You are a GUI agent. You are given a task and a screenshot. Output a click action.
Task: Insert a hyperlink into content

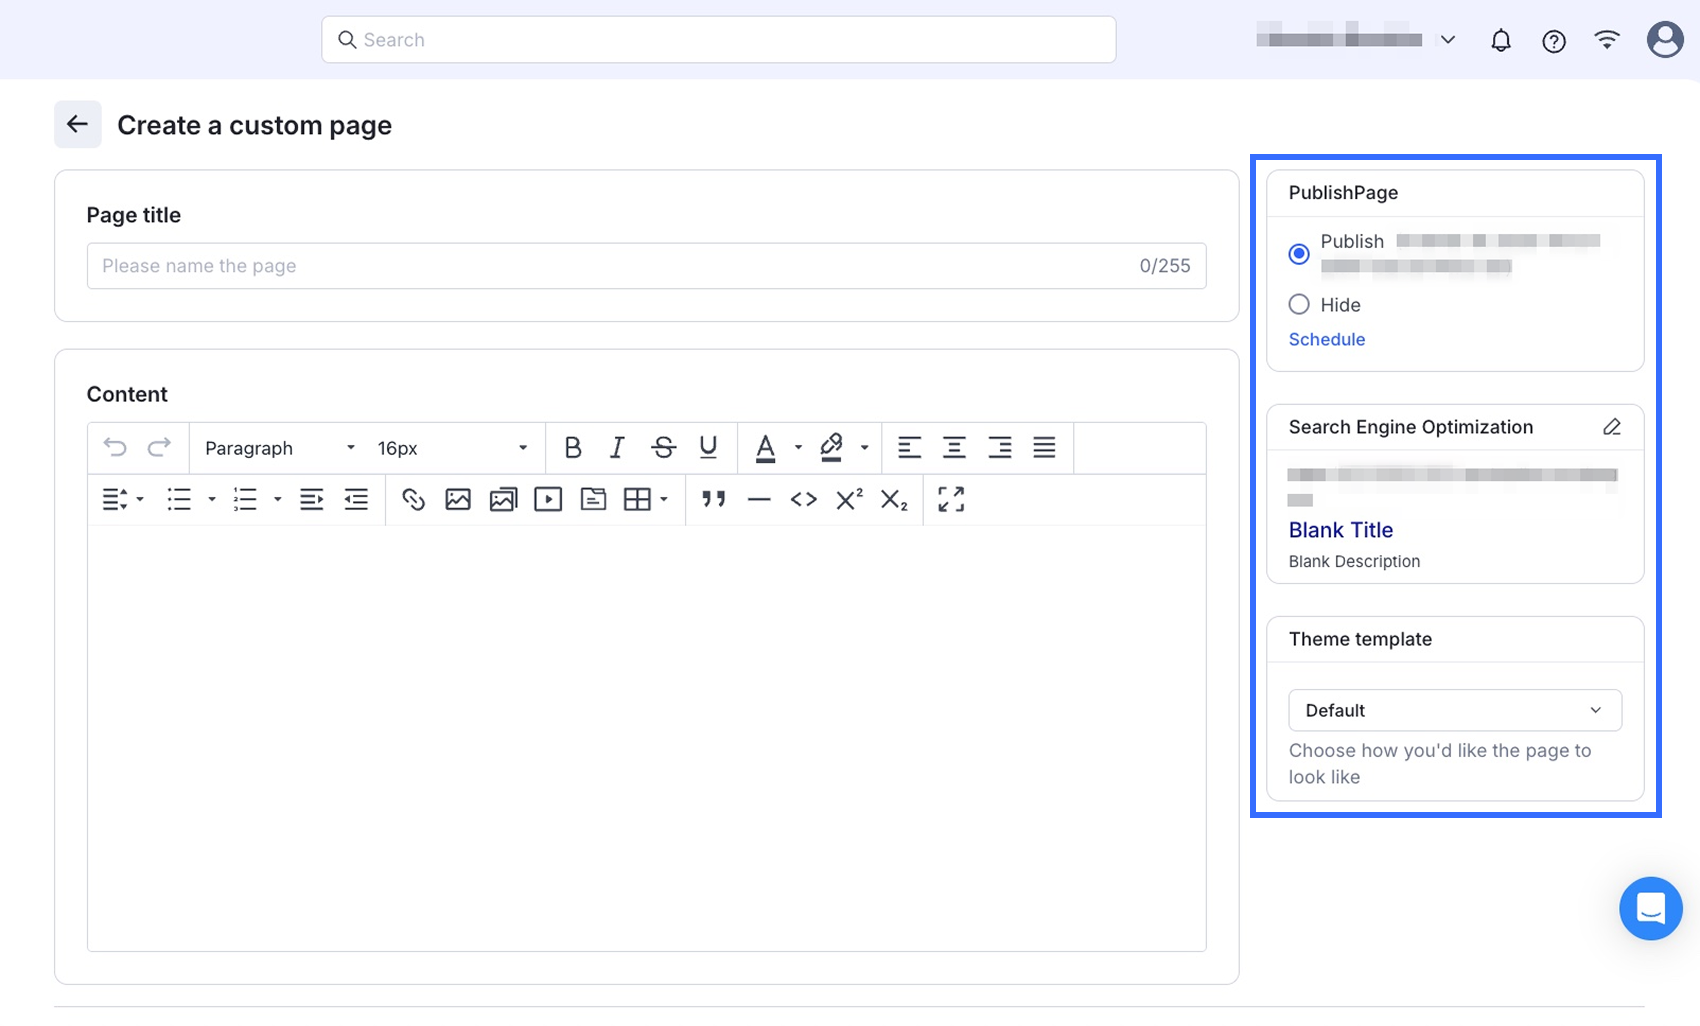point(413,500)
